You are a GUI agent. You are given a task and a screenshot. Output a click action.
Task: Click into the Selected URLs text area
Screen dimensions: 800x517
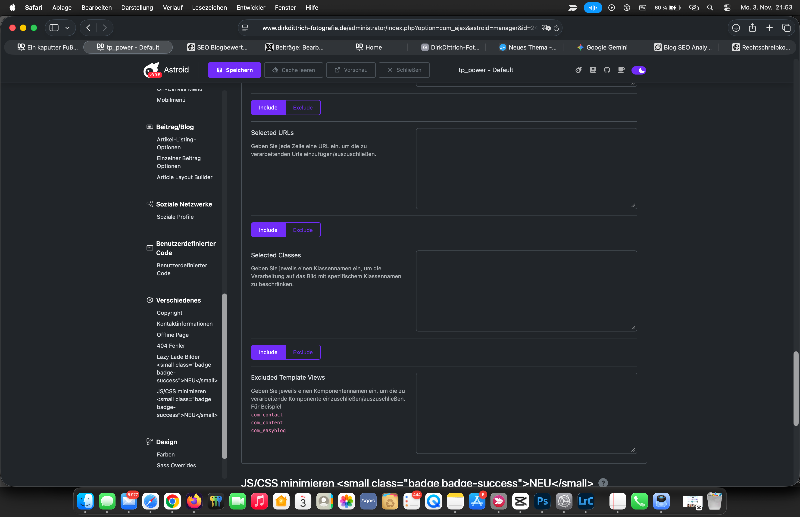525,167
